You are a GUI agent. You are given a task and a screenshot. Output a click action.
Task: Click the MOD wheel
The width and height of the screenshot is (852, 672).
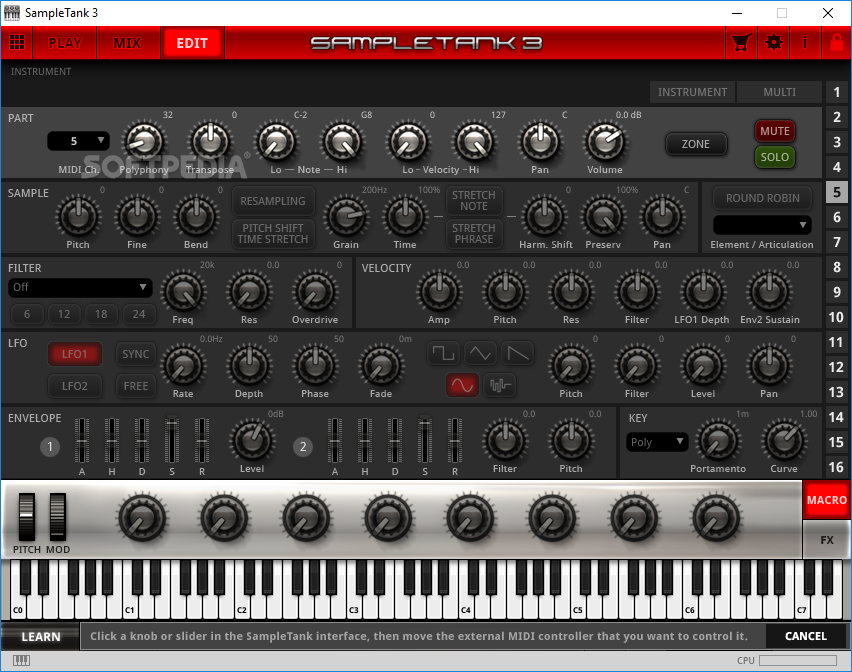[x=58, y=517]
